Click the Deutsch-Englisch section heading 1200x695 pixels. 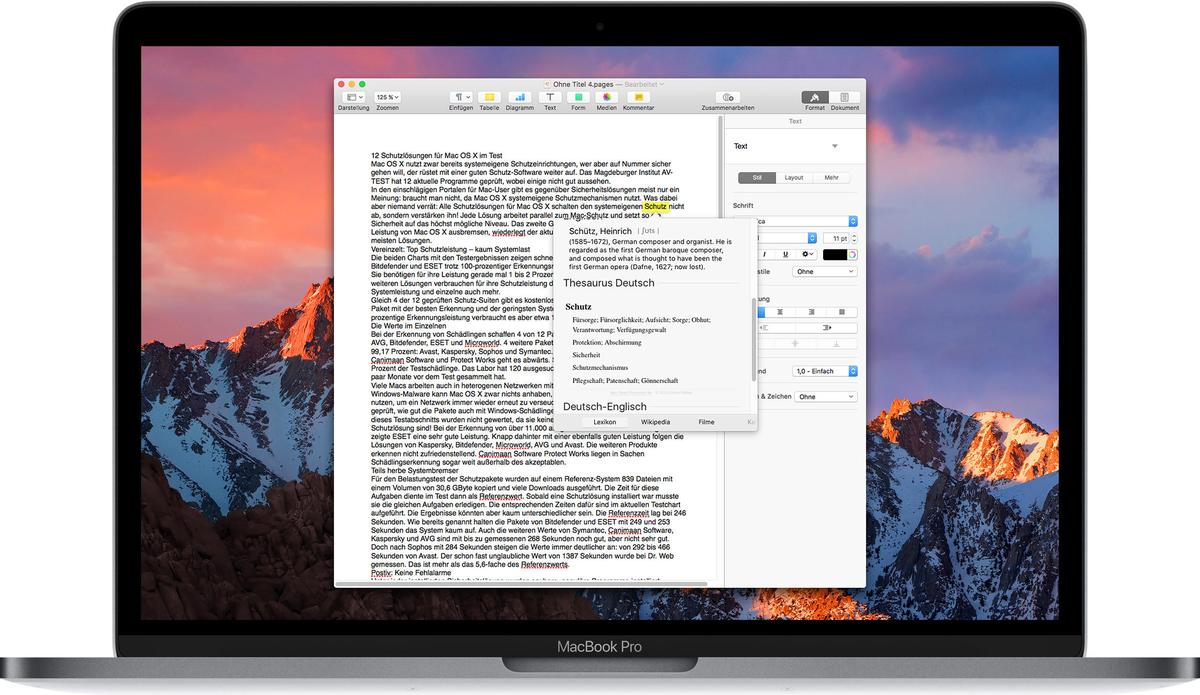pos(604,407)
